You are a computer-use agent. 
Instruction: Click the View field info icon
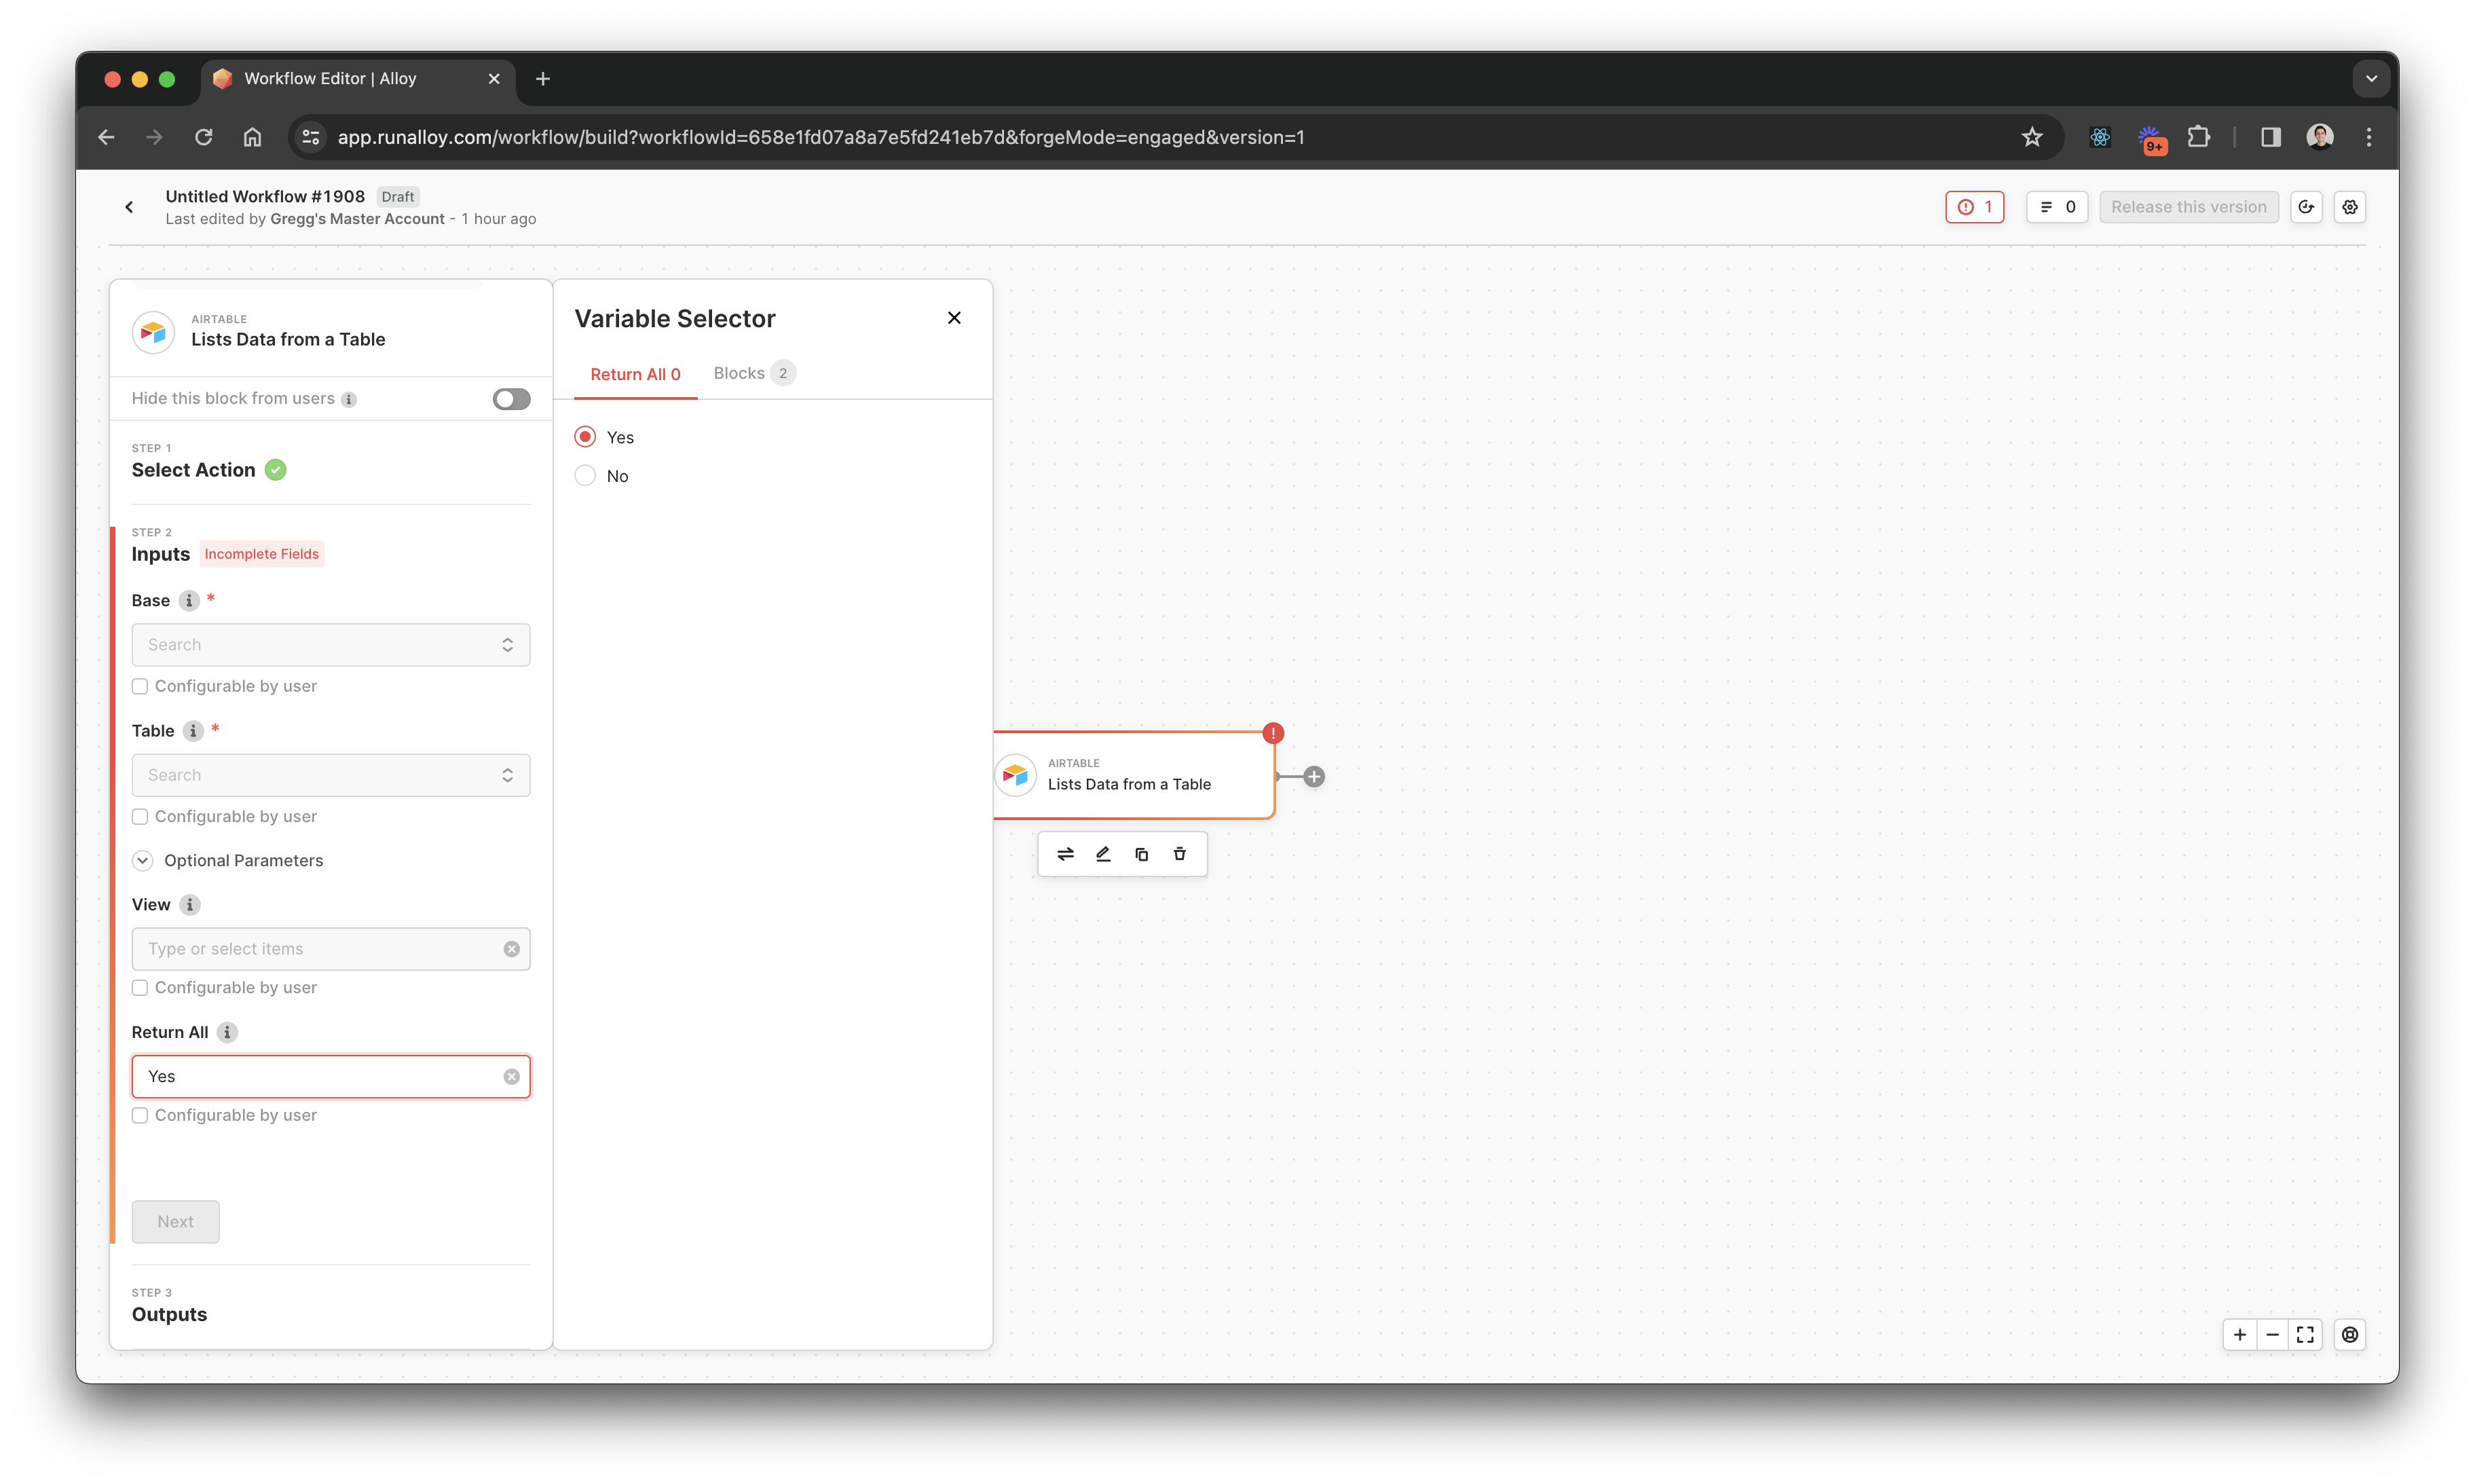tap(189, 905)
